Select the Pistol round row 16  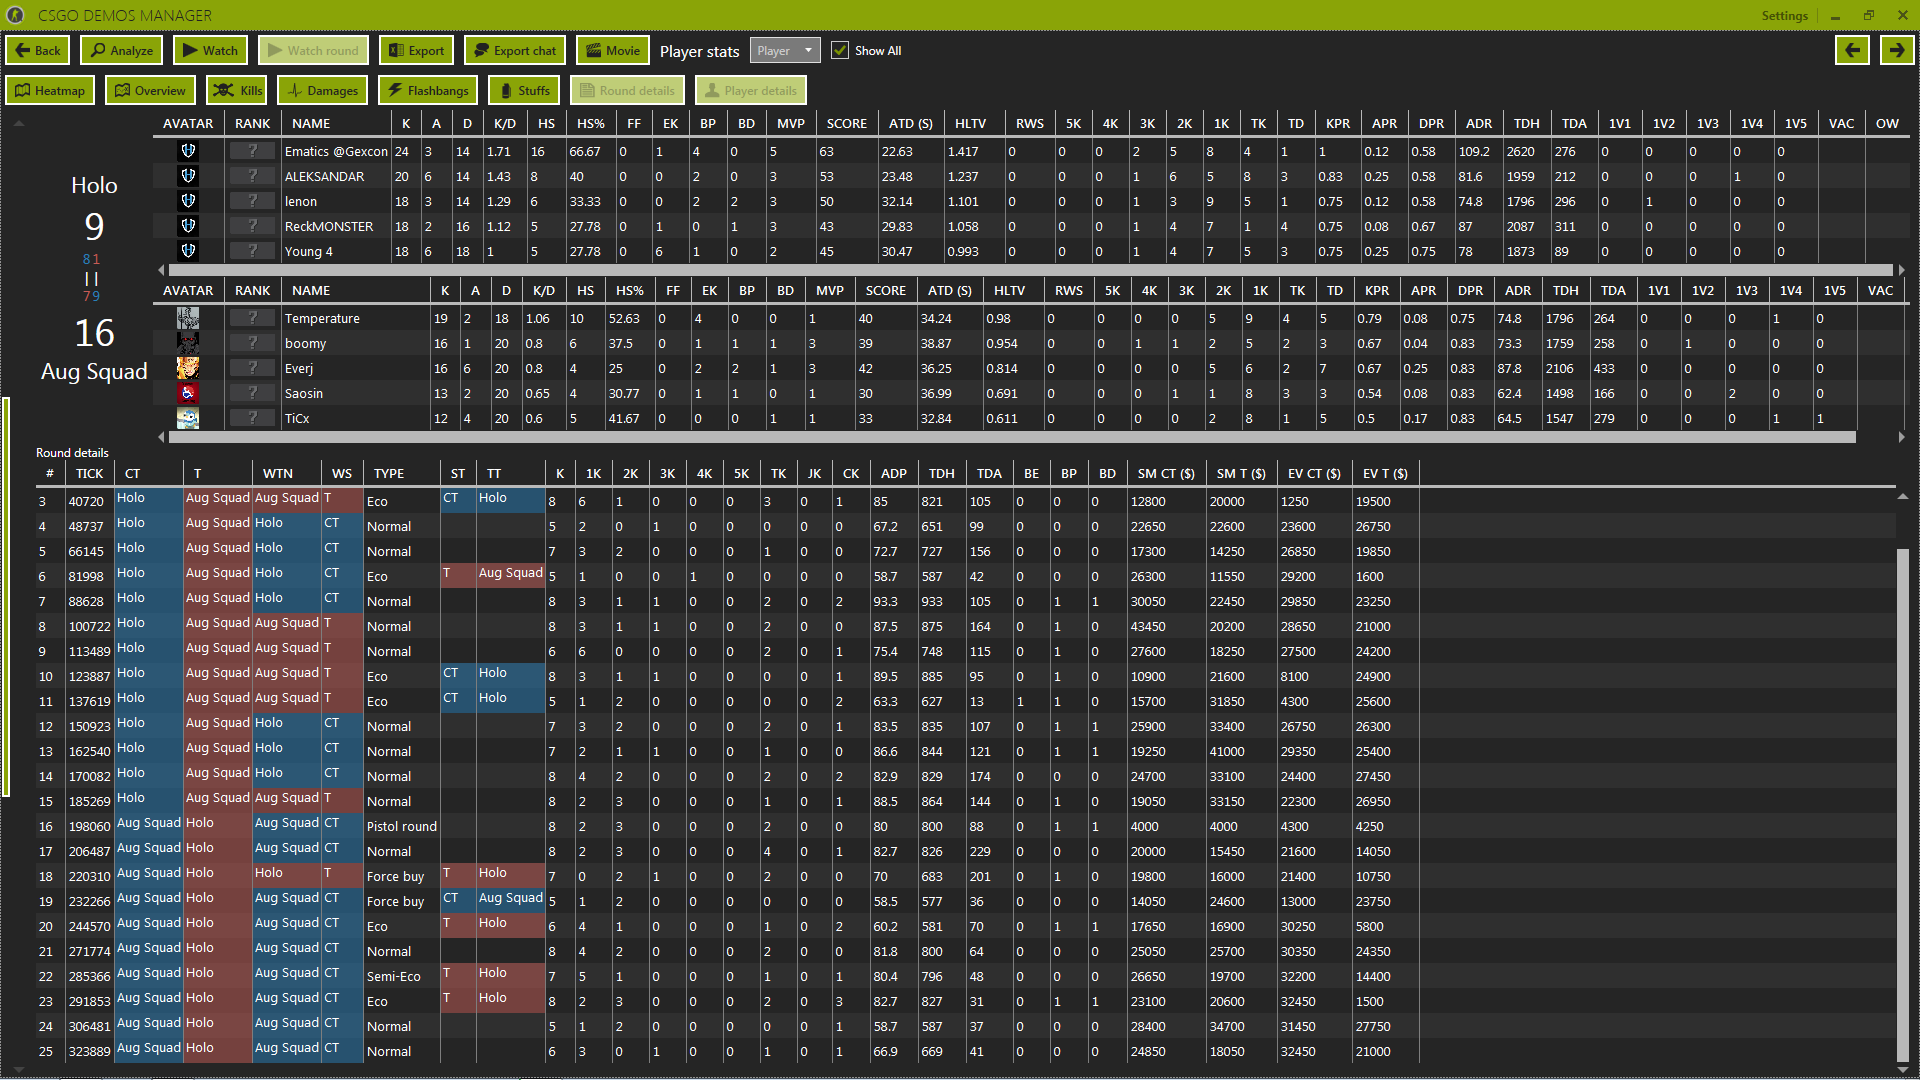(x=965, y=826)
